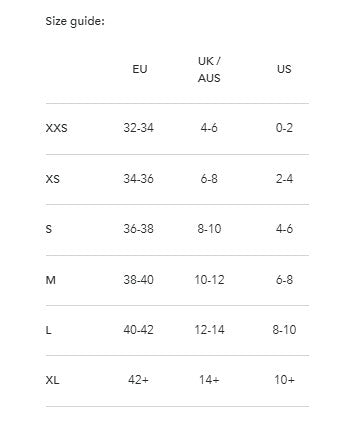Image resolution: width=364 pixels, height=441 pixels.
Task: Select the US column header
Action: click(x=284, y=69)
